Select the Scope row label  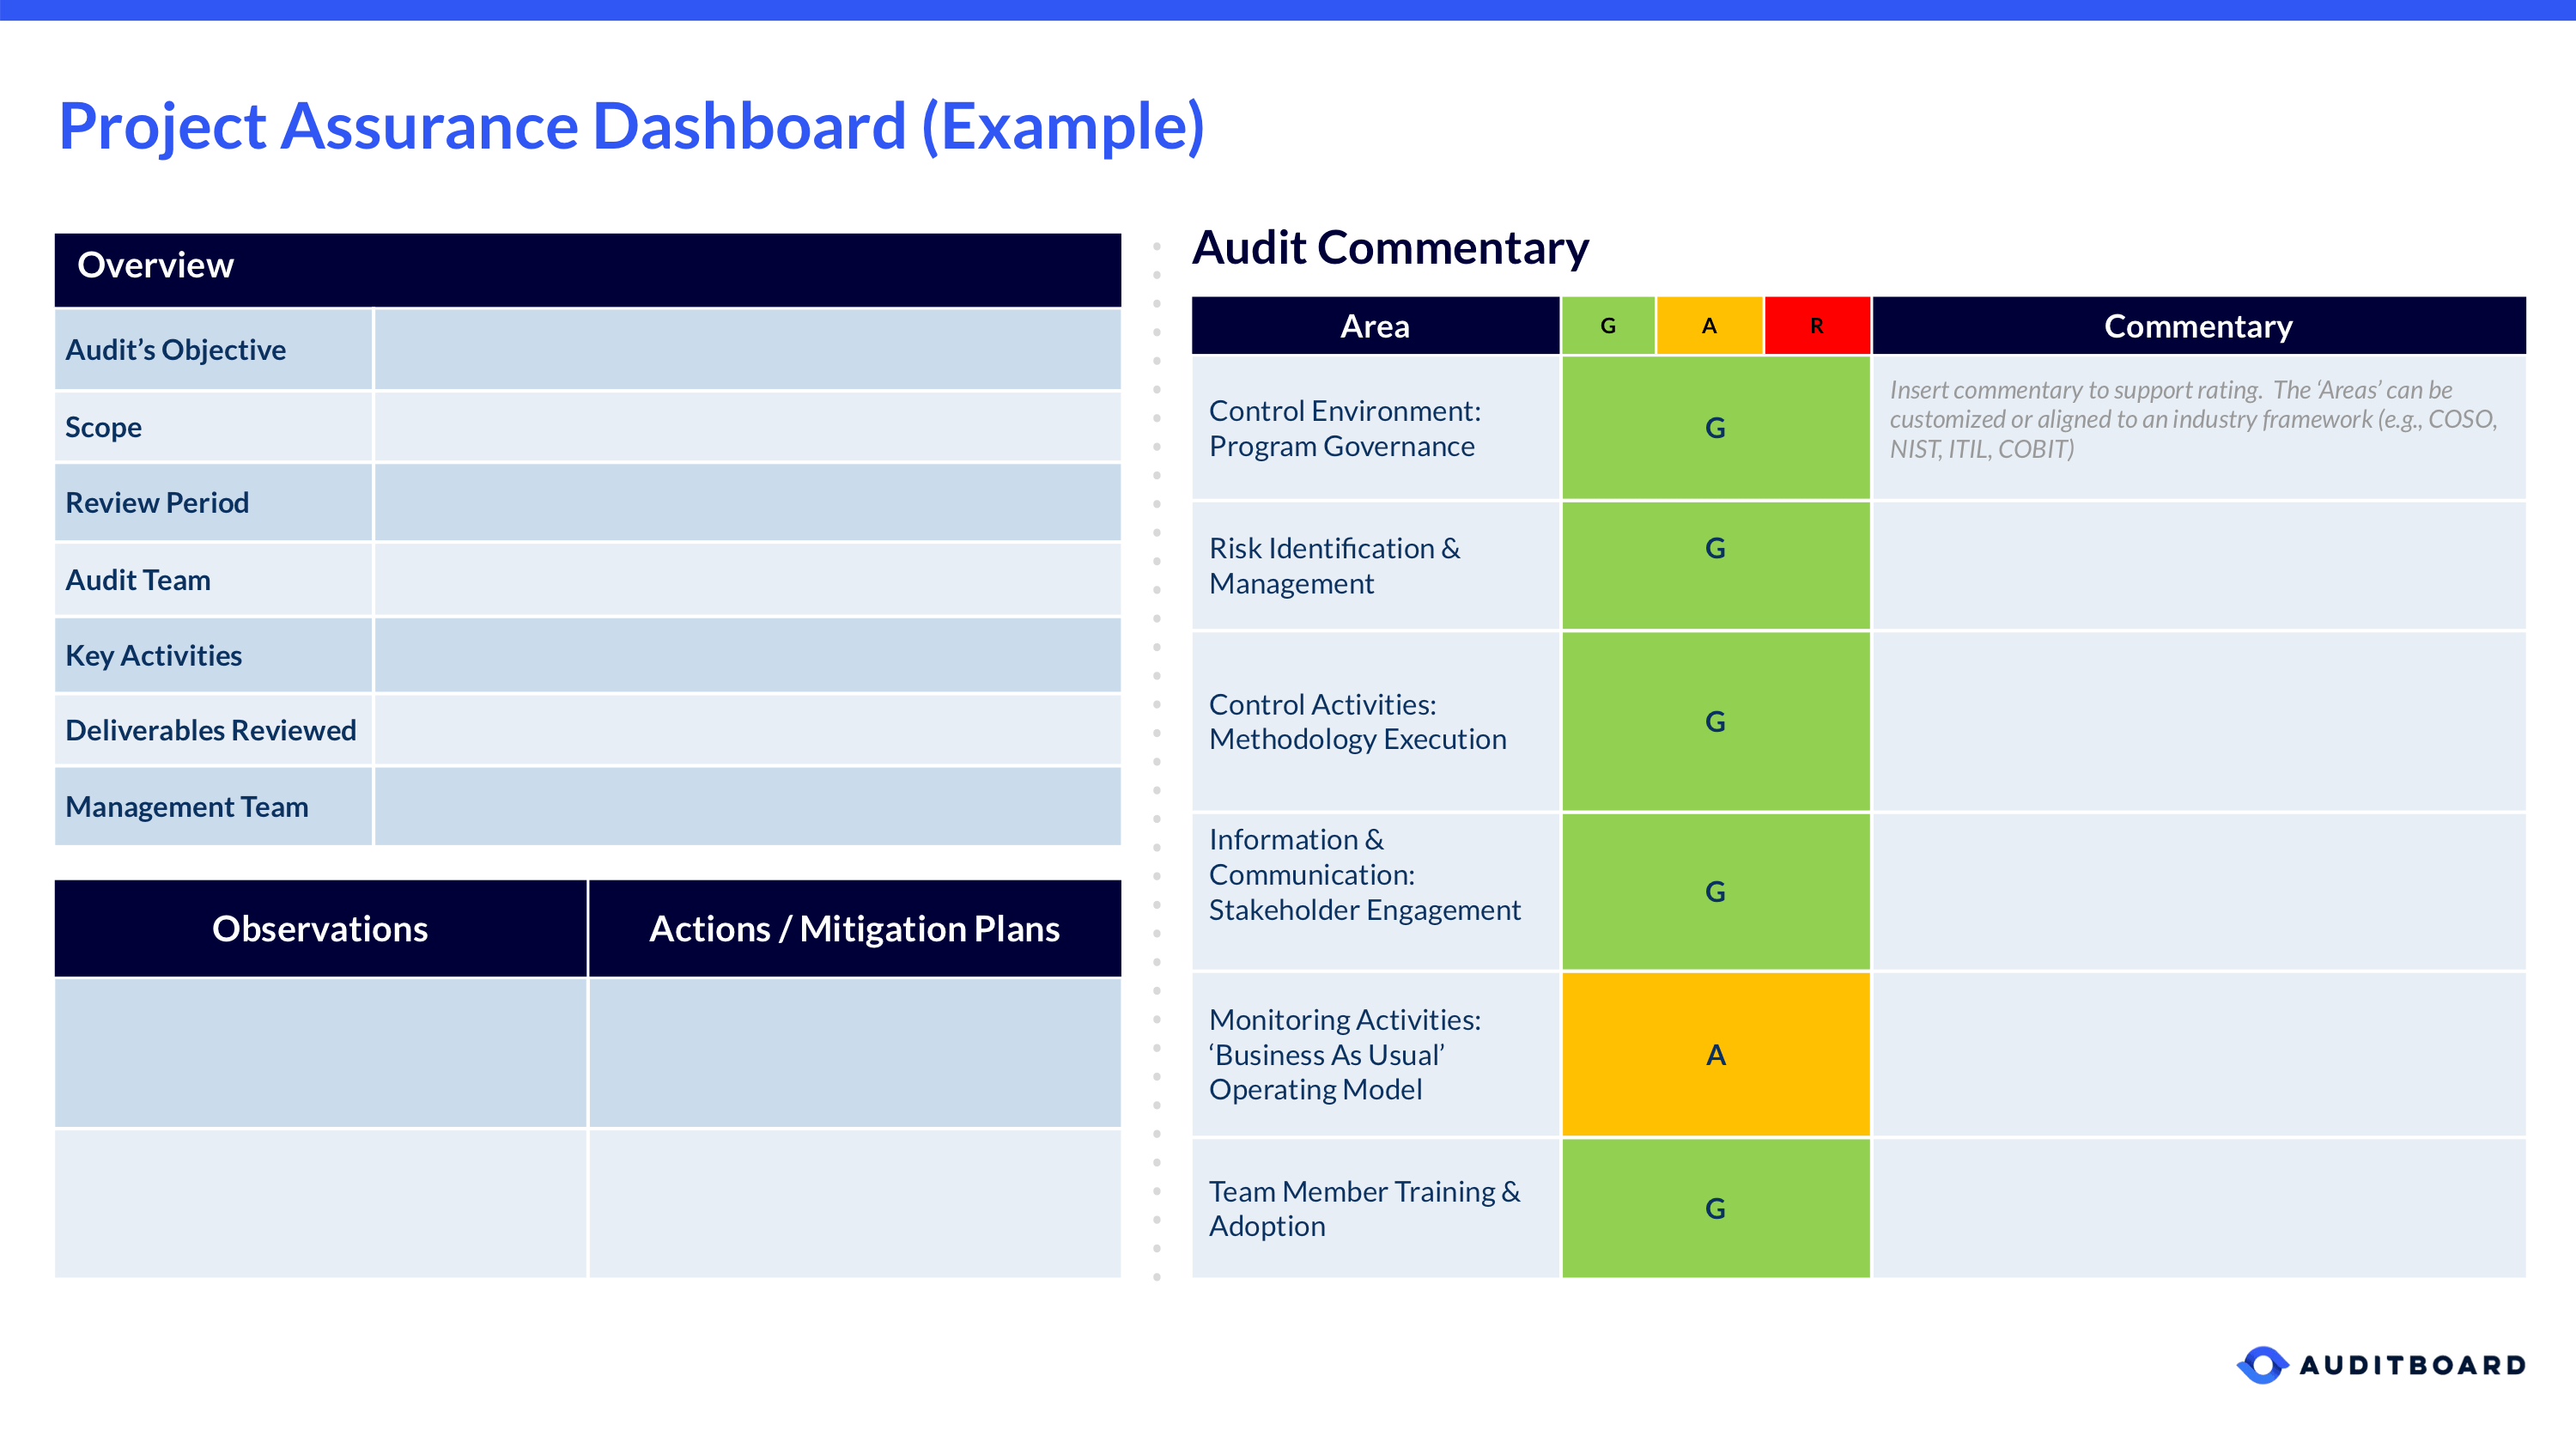[103, 427]
